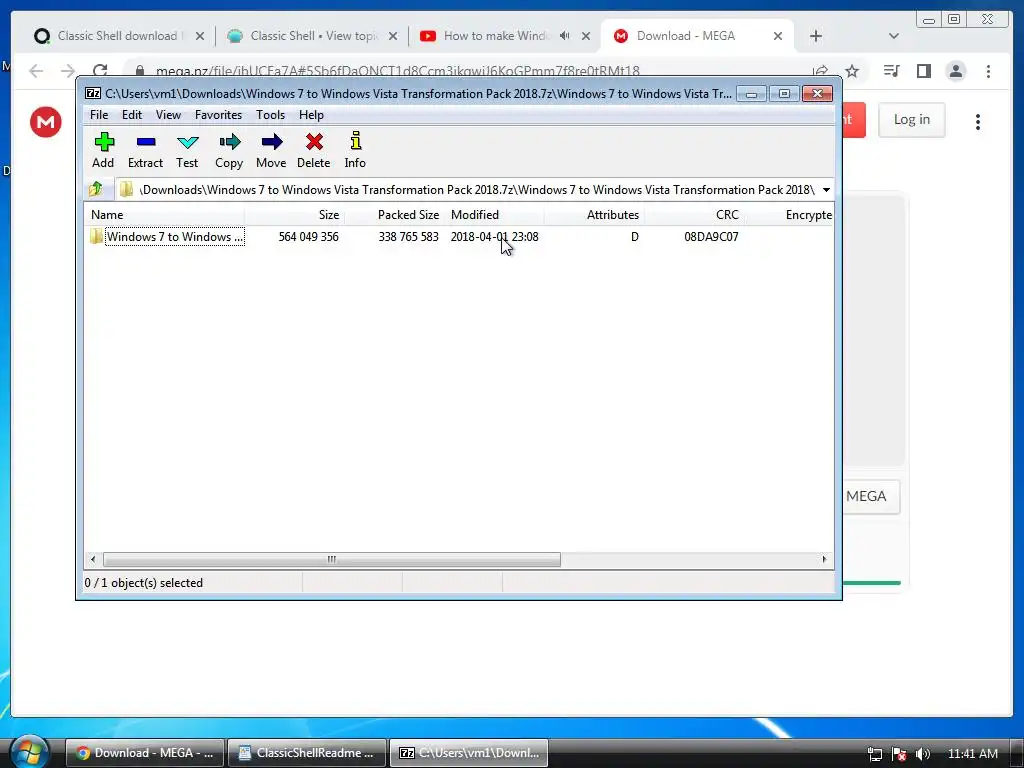Click the MEGA logo on the page
This screenshot has height=768, width=1024.
tap(46, 121)
